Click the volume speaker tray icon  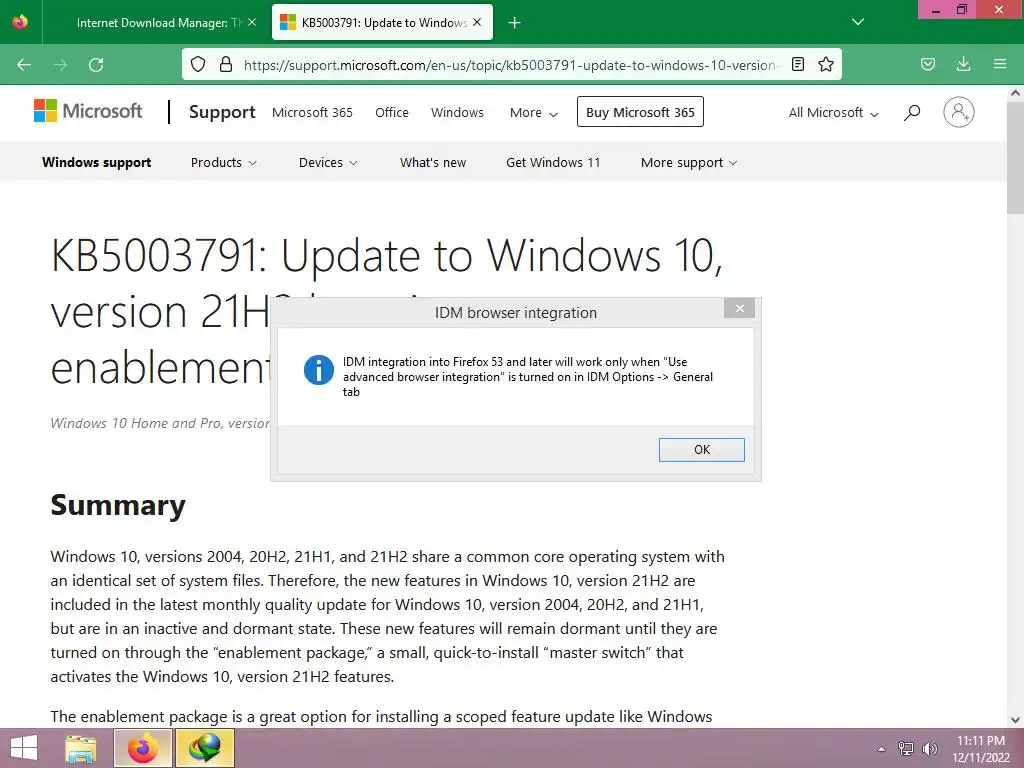coord(929,749)
